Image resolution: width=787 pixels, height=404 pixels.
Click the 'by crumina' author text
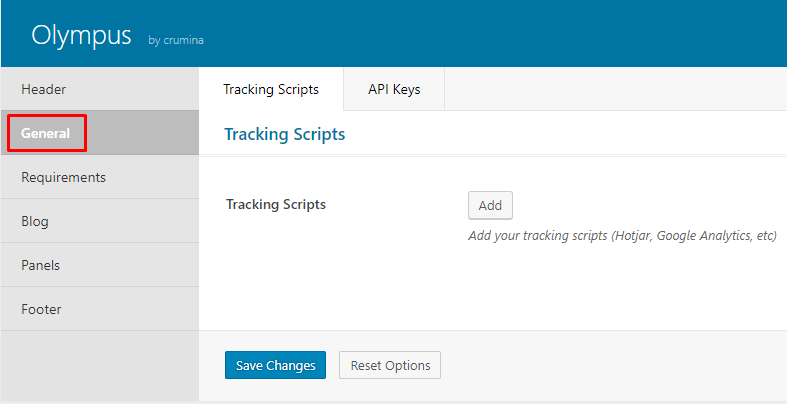[x=176, y=40]
